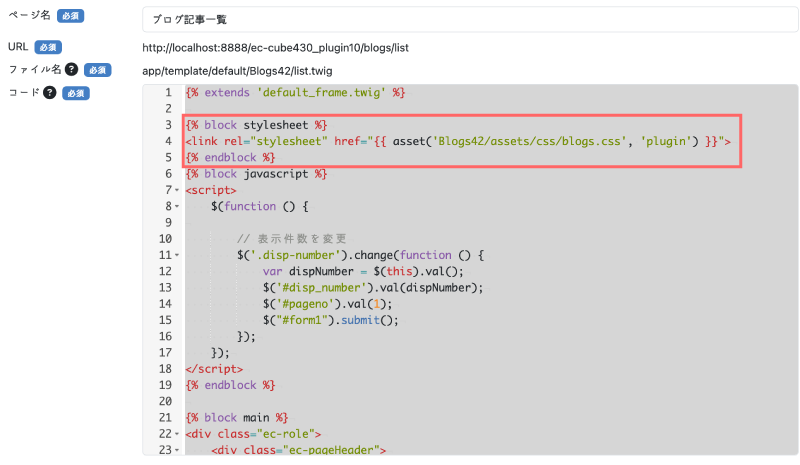The image size is (800, 465).
Task: Click the link rel stylesheet code line
Action: pos(458,141)
